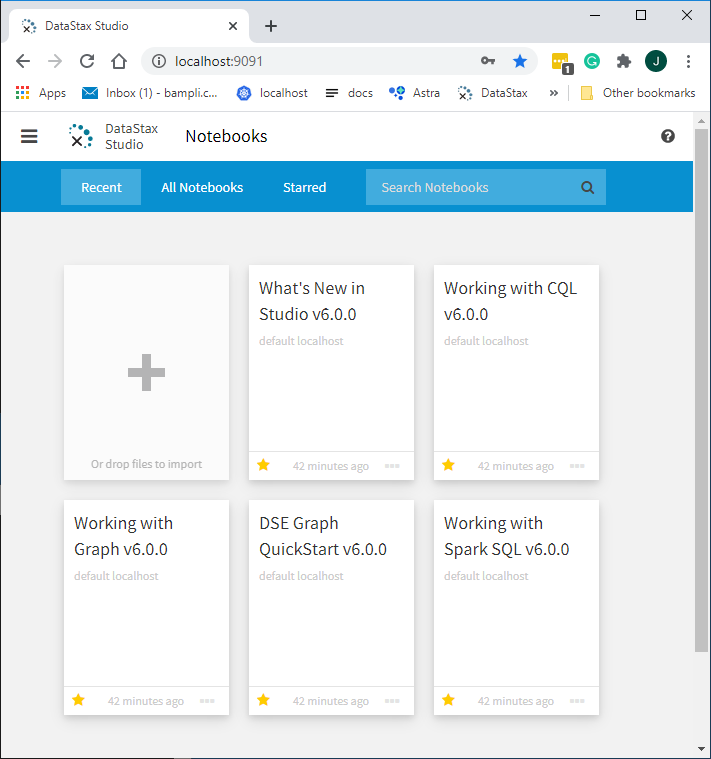Open saved passwords key icon
The width and height of the screenshot is (711, 759).
488,61
